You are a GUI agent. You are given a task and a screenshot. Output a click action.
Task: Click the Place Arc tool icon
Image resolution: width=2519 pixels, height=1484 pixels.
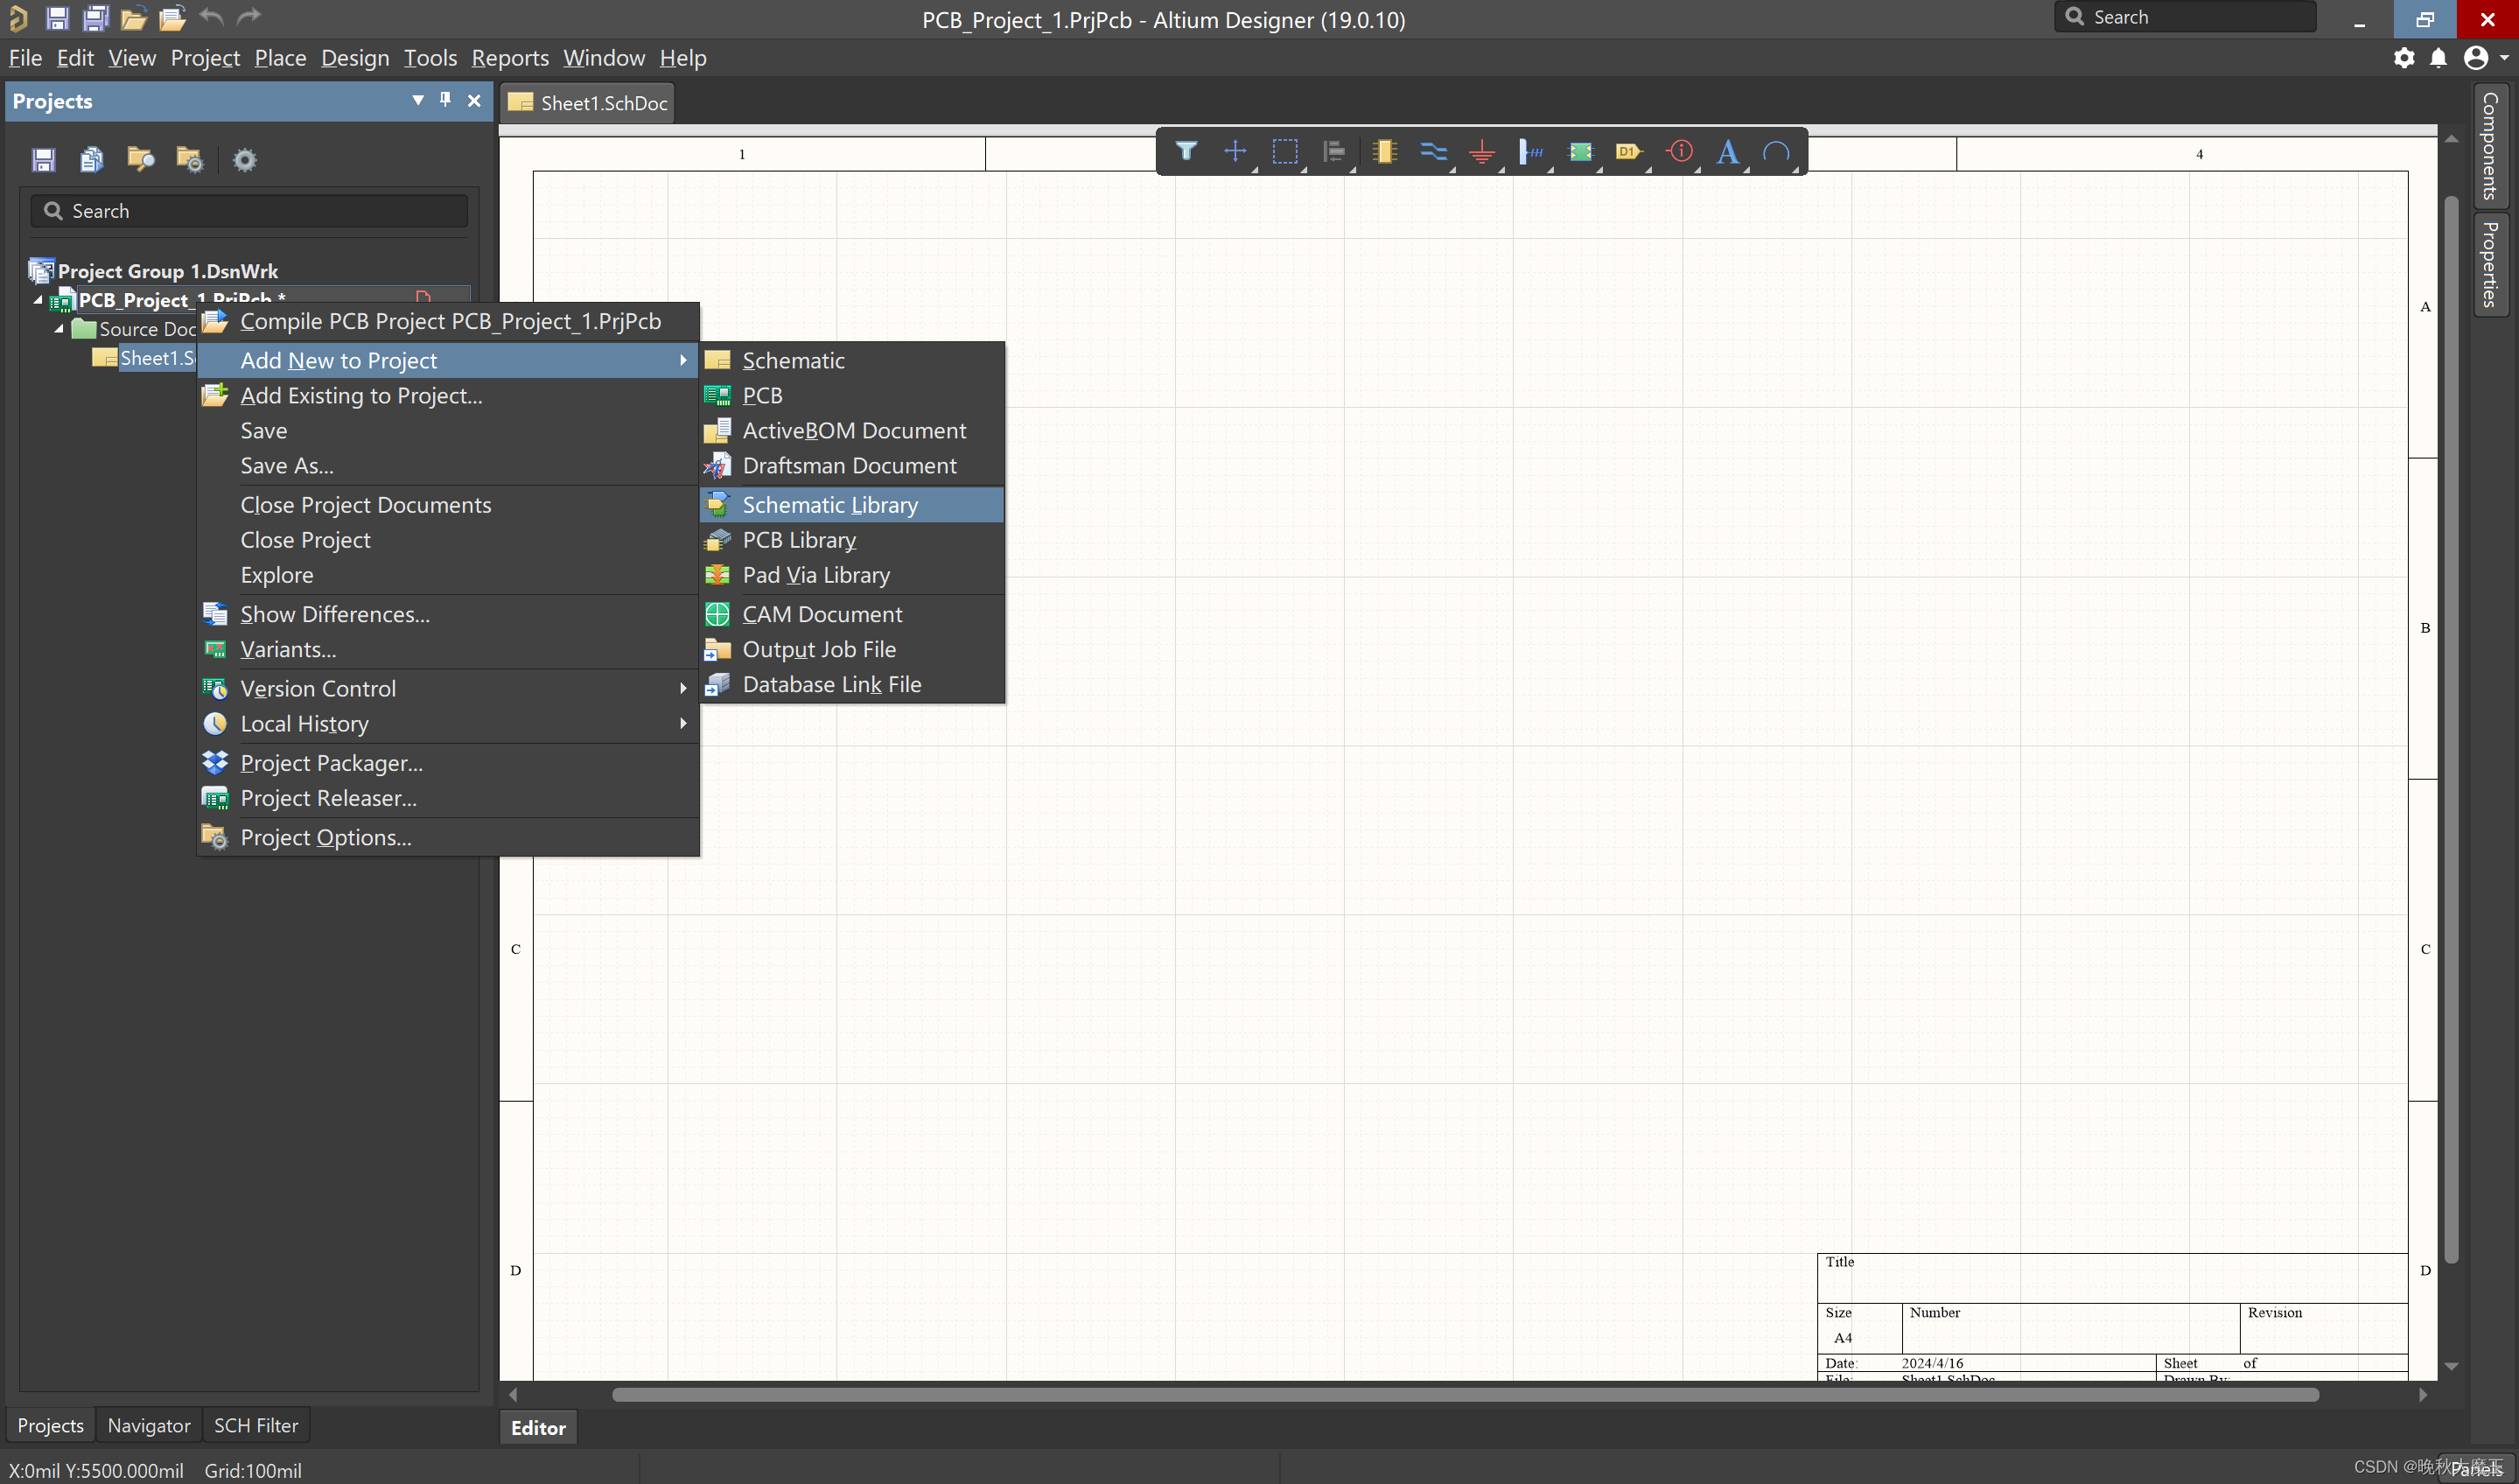pyautogui.click(x=1776, y=151)
